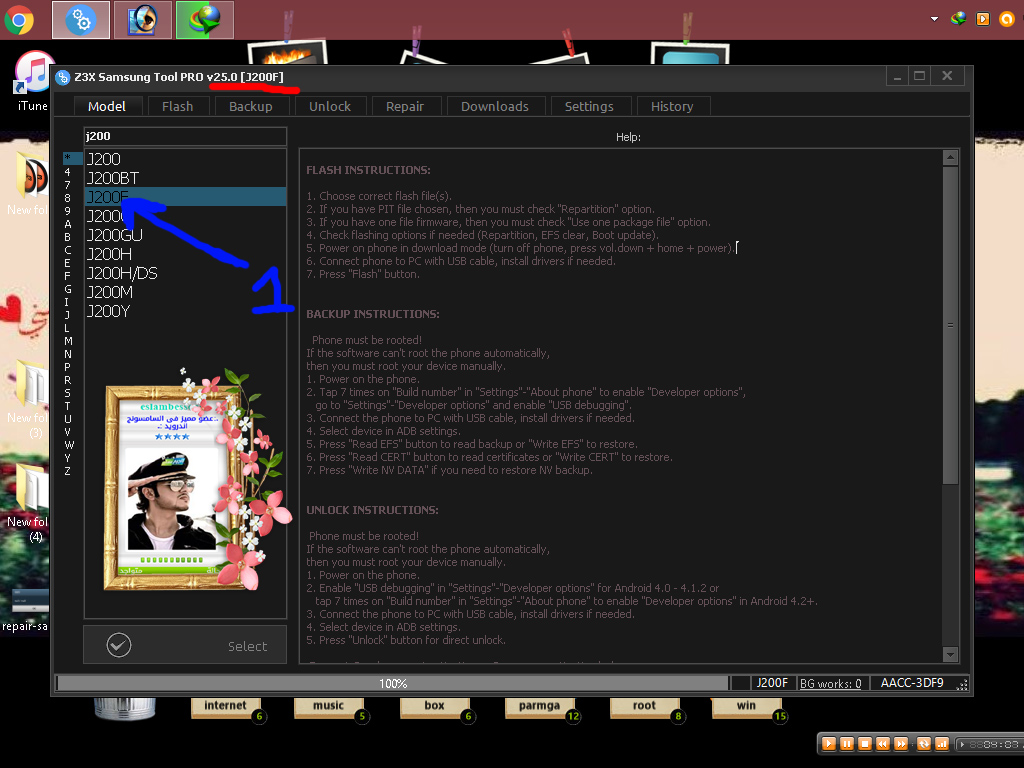The height and width of the screenshot is (768, 1024).
Task: Click J200F in the status bar
Action: pyautogui.click(x=772, y=683)
